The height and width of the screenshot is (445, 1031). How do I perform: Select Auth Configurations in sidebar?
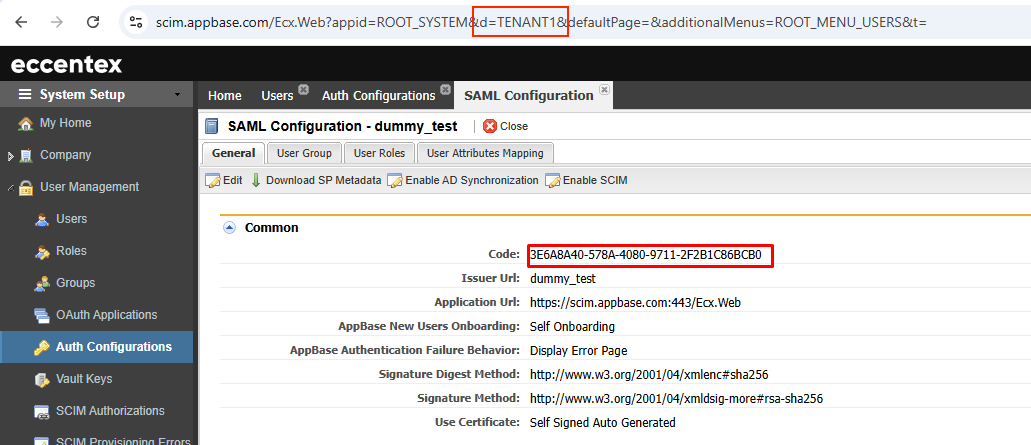click(114, 347)
